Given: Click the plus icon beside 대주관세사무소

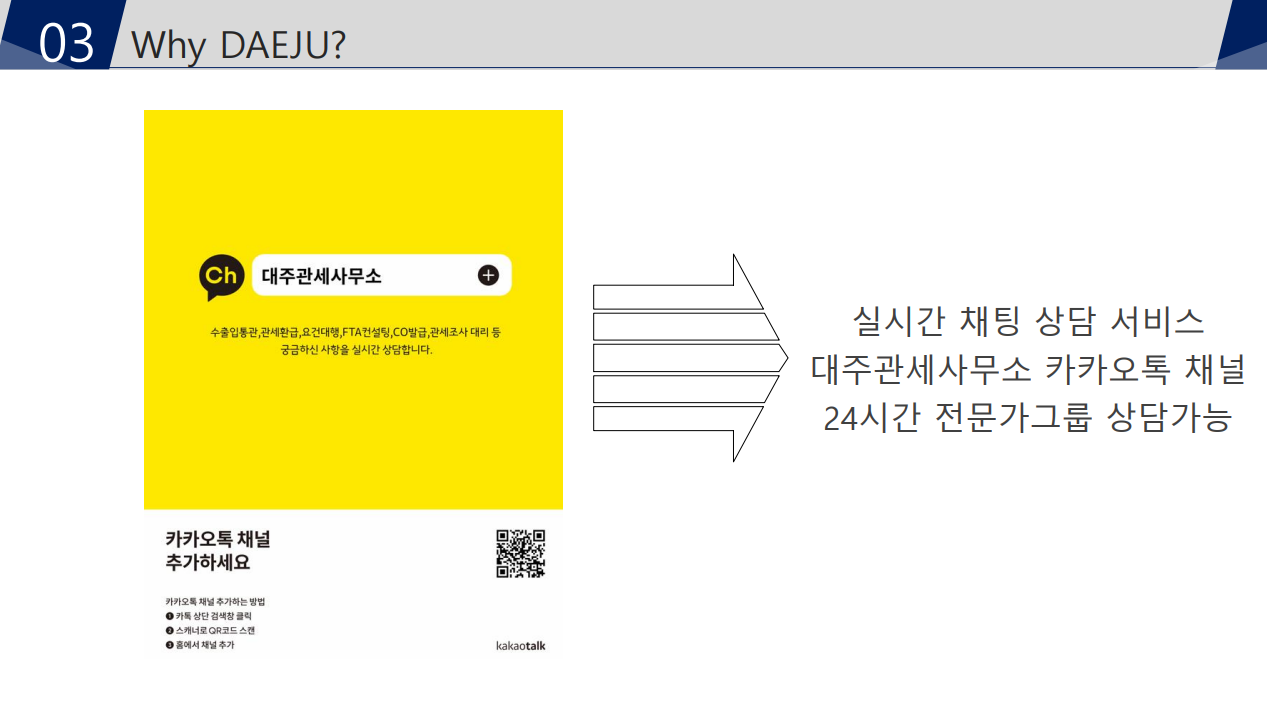Looking at the screenshot, I should [x=488, y=276].
